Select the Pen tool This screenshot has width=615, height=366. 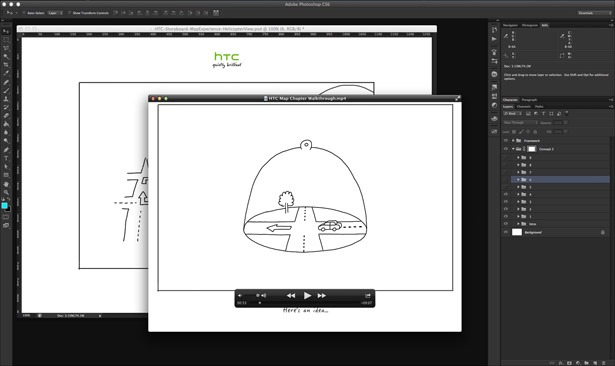coord(6,149)
